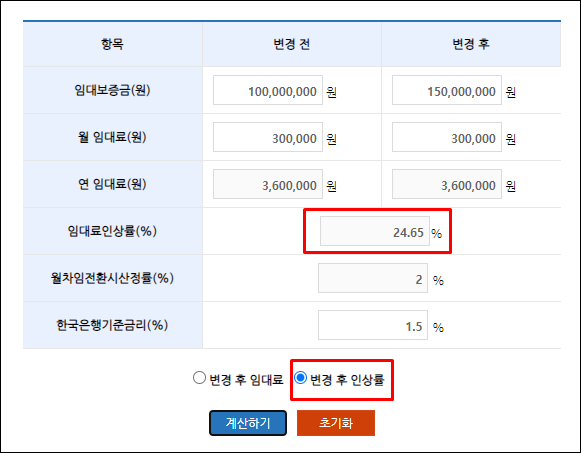Viewport: 581px width, 453px height.
Task: Edit the 변경 후 월 임대료 field
Action: tap(447, 137)
